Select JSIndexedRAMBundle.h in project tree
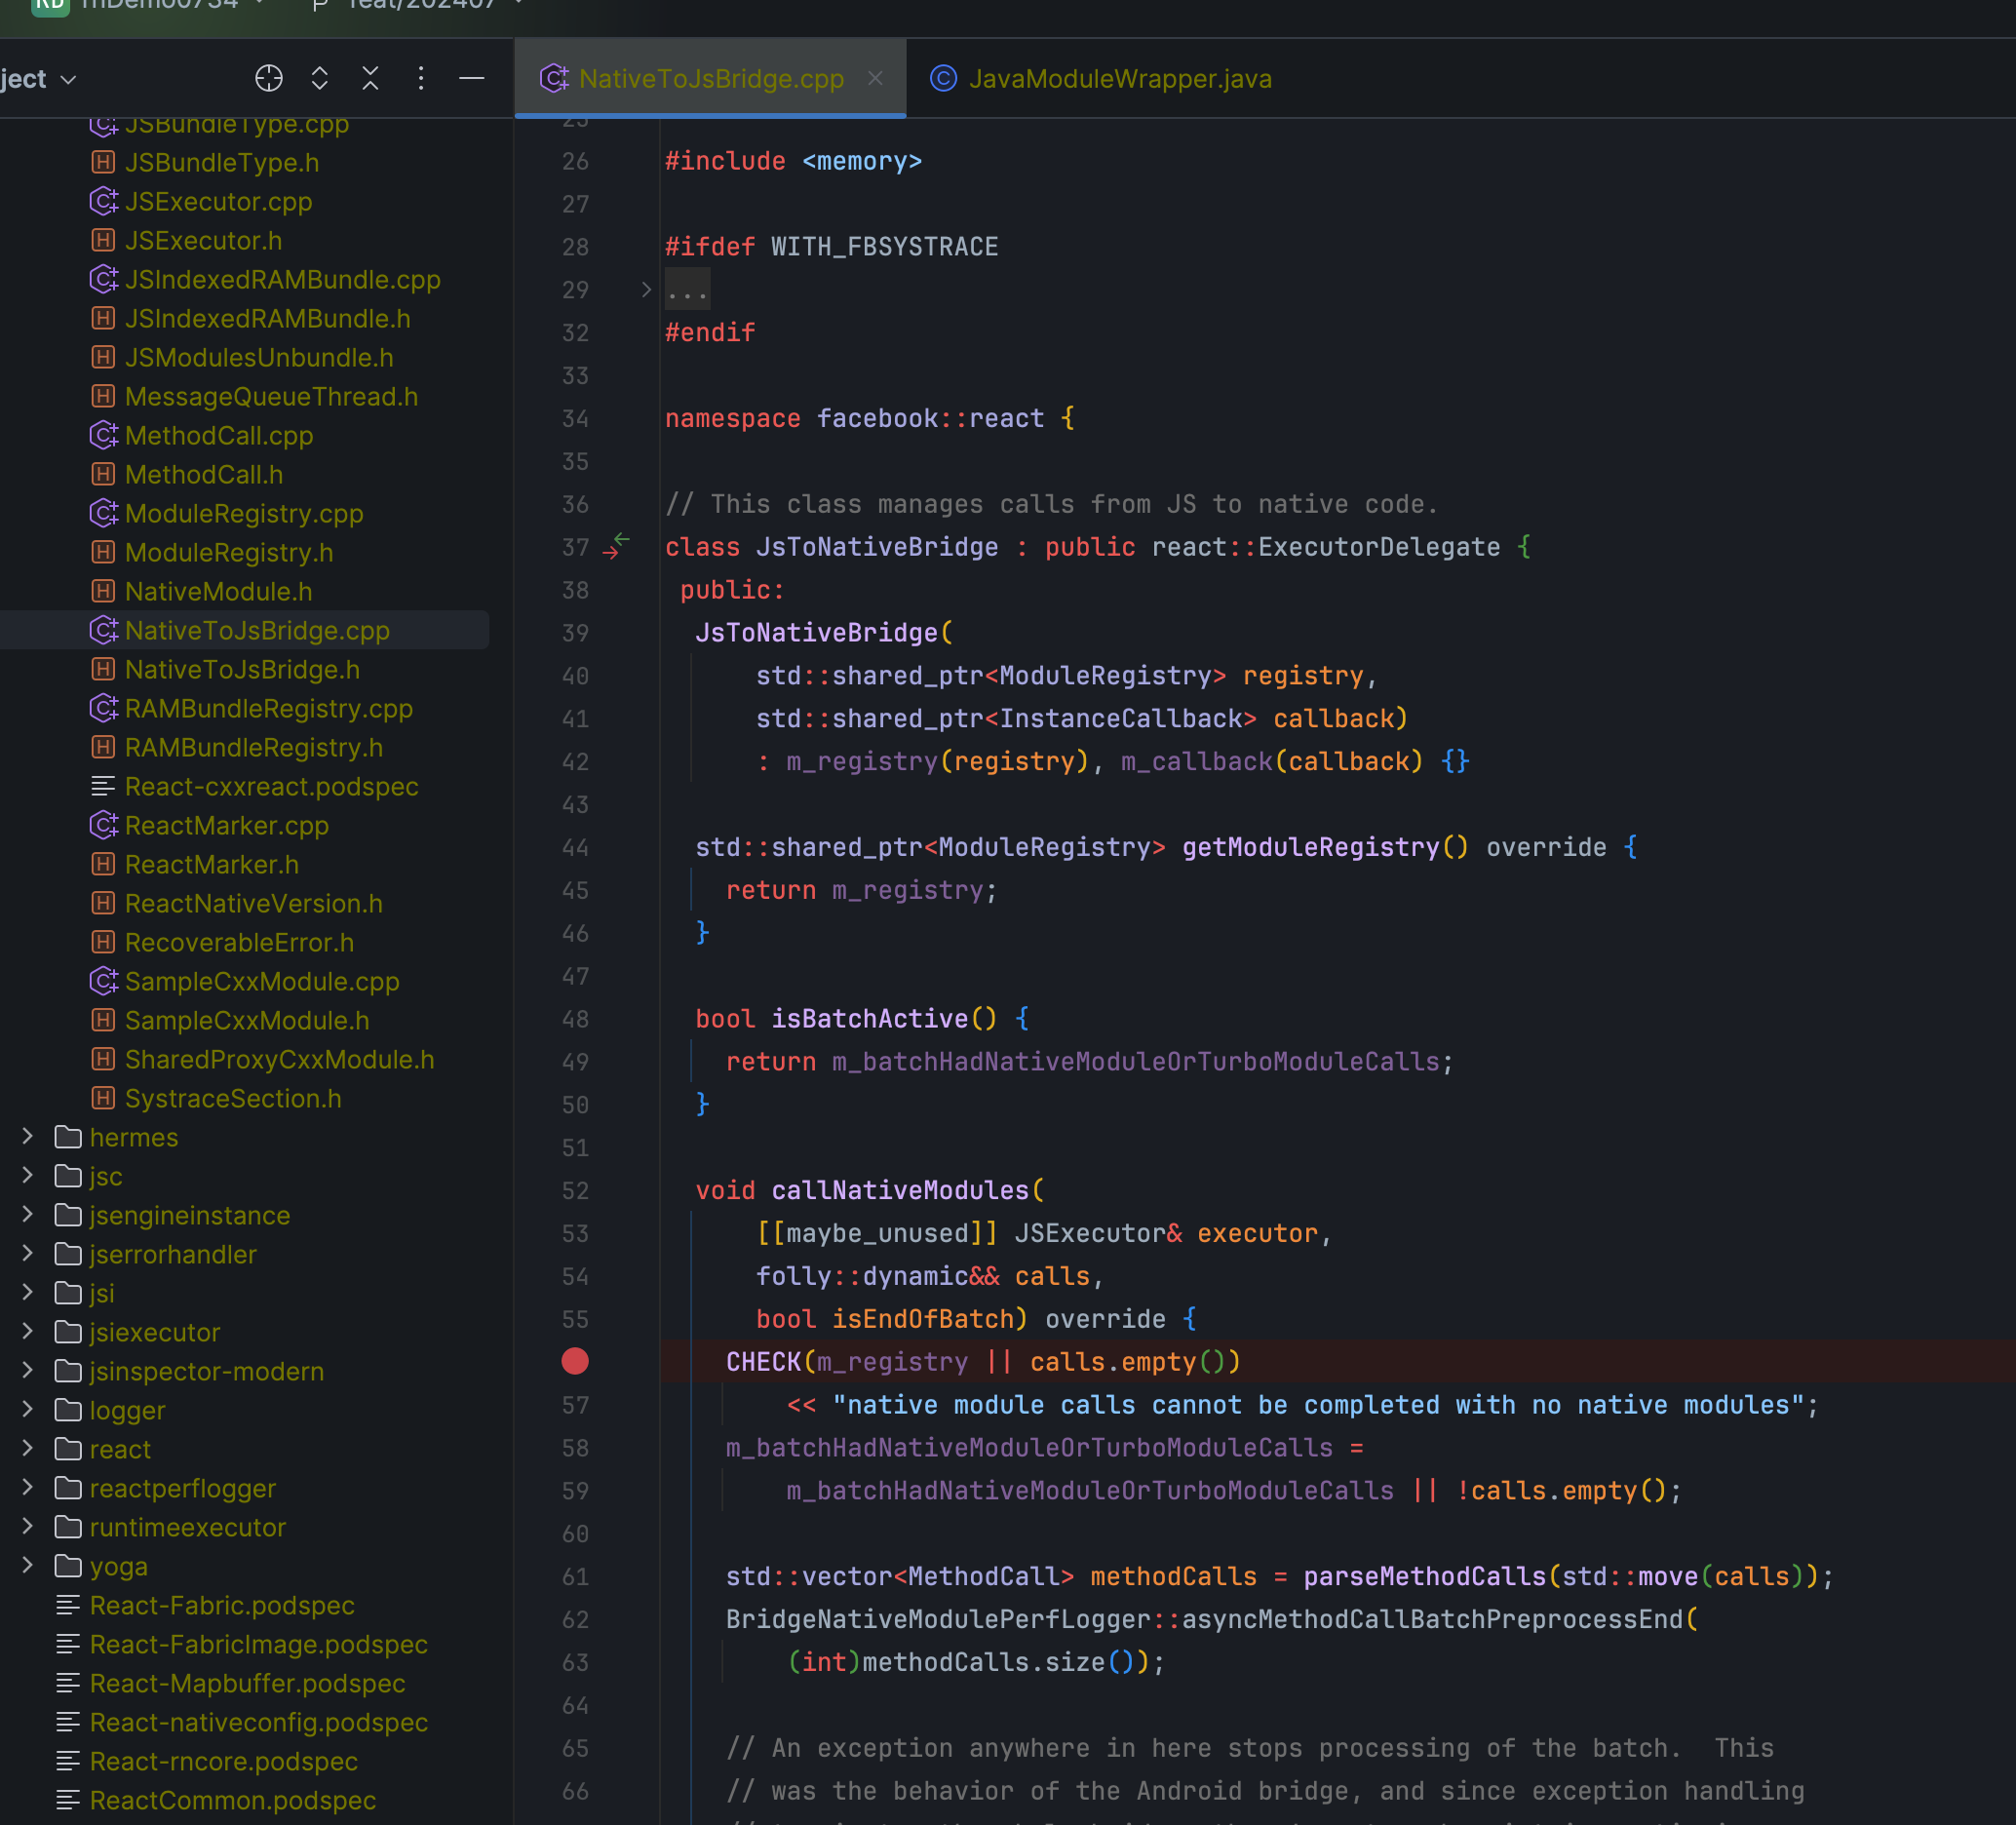The height and width of the screenshot is (1825, 2016). (x=267, y=318)
